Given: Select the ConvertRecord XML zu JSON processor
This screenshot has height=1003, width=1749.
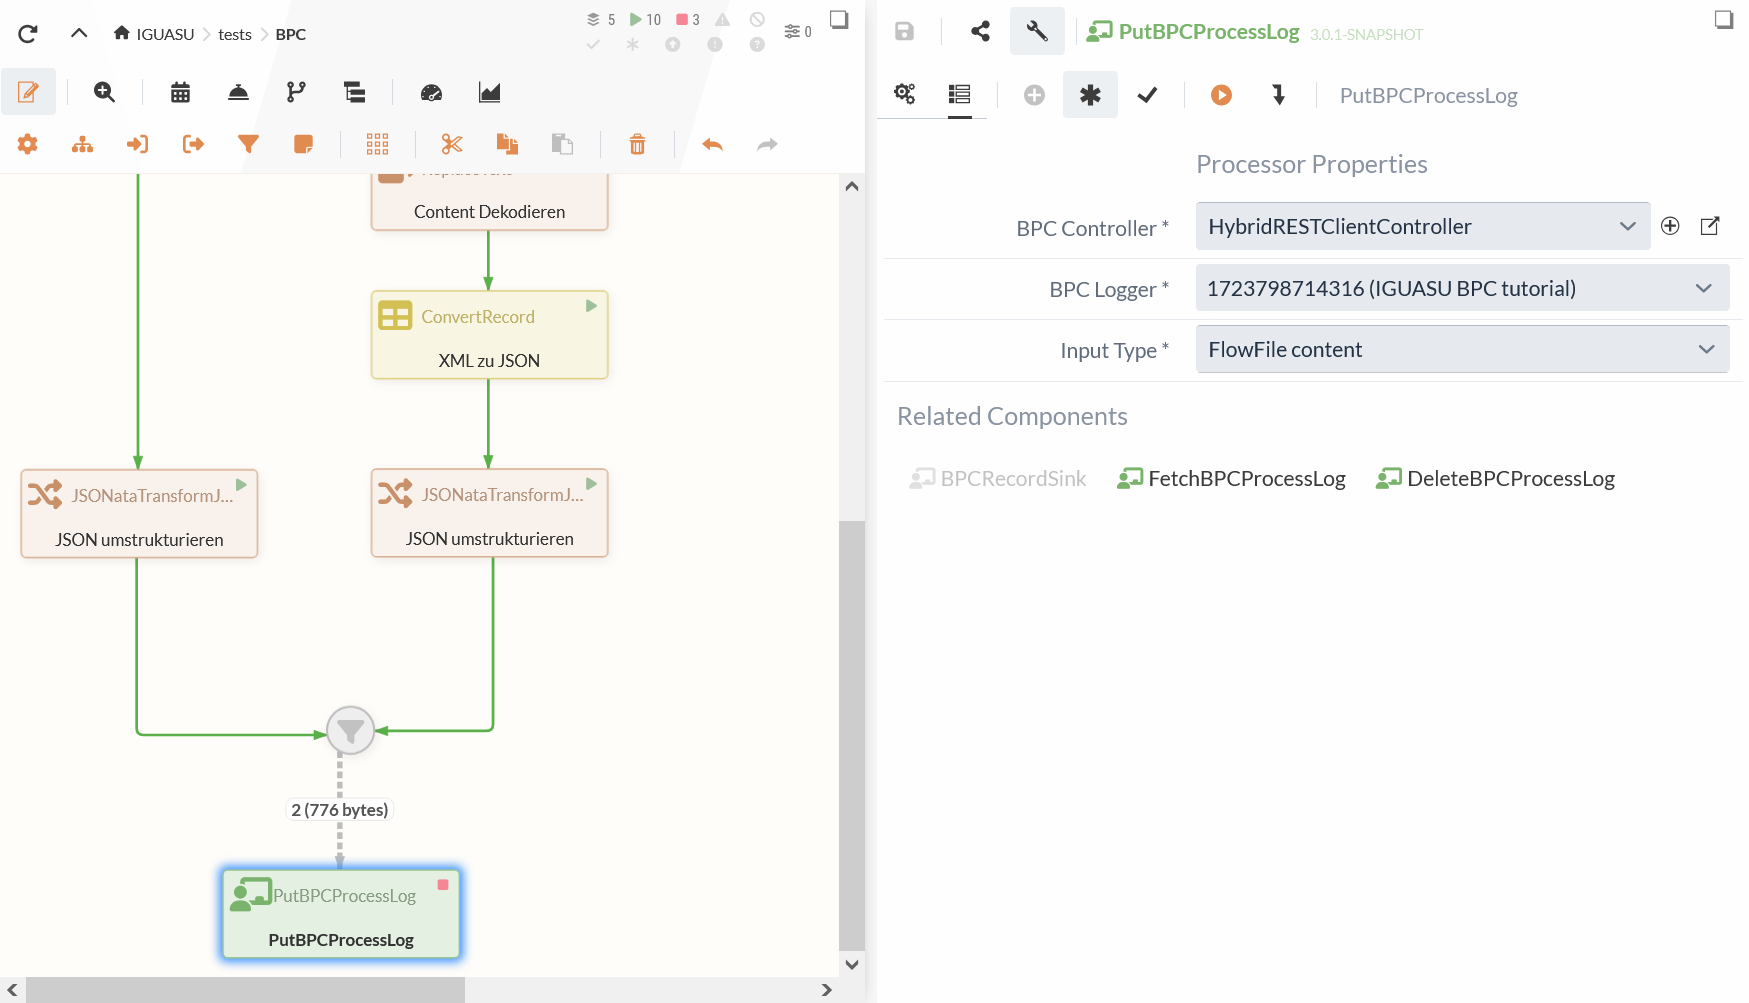Looking at the screenshot, I should point(489,335).
